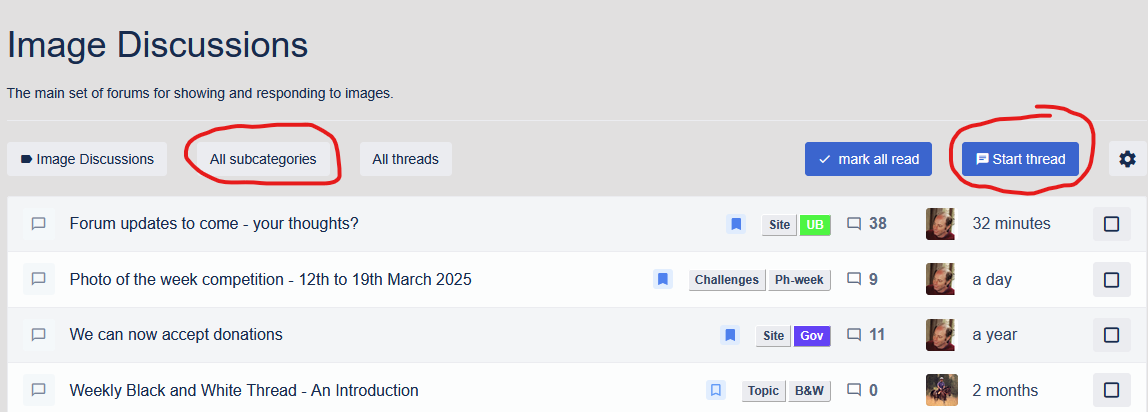Click reply count icon showing 38 comments
Screen dimensions: 1148x412
854,224
